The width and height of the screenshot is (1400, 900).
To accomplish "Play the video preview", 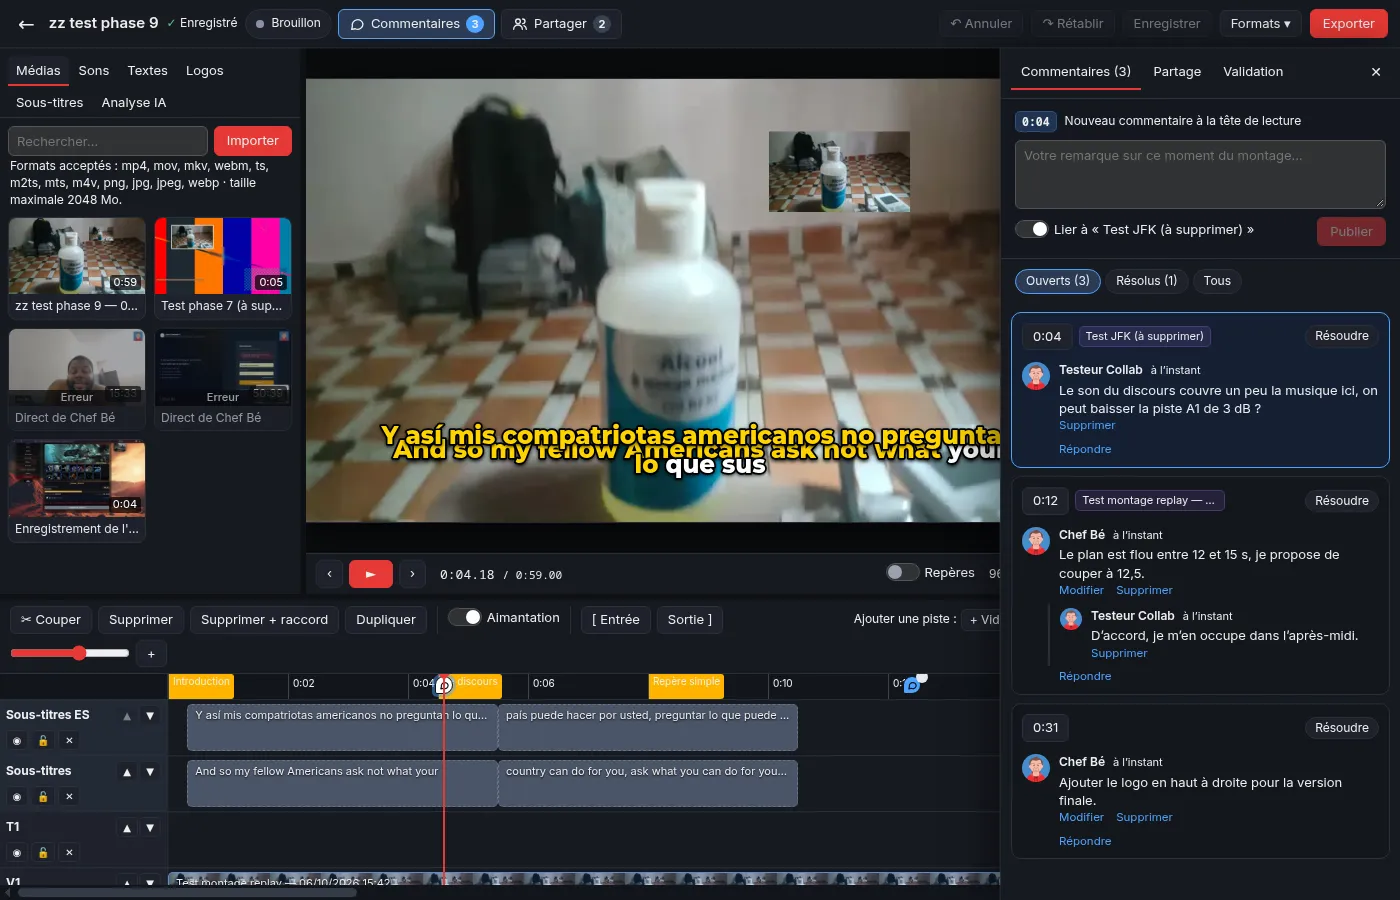I will 370,574.
